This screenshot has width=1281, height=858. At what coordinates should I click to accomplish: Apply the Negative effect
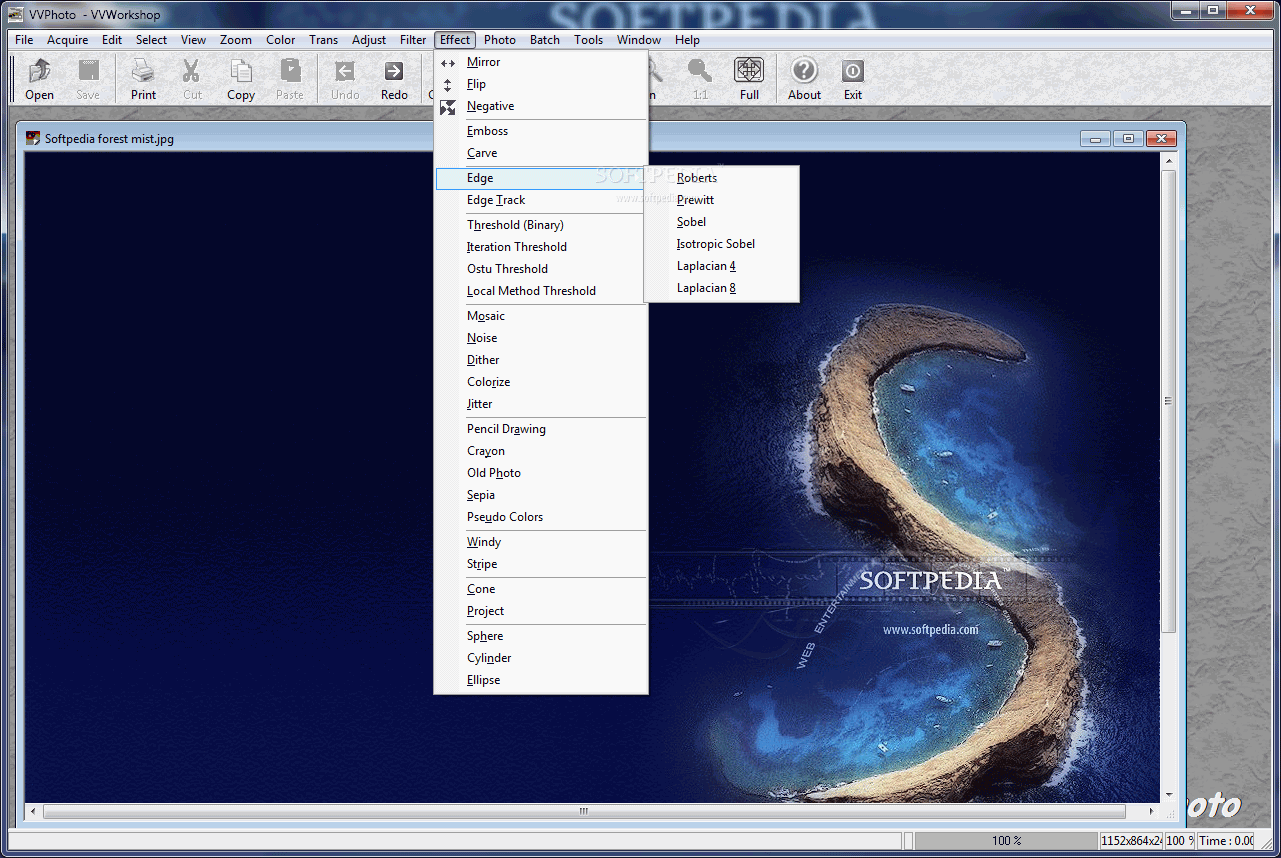[541, 106]
